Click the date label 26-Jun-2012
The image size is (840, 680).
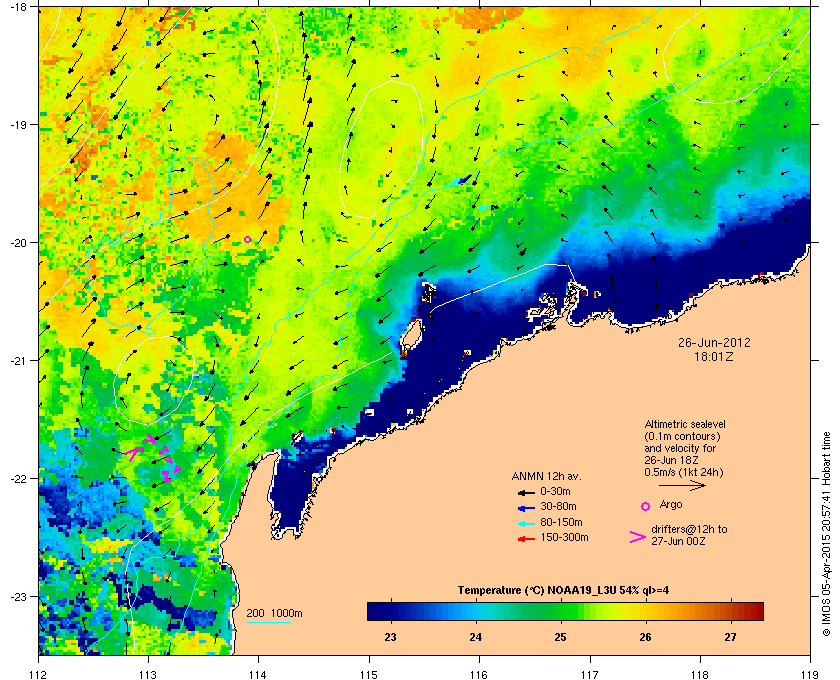pos(714,343)
